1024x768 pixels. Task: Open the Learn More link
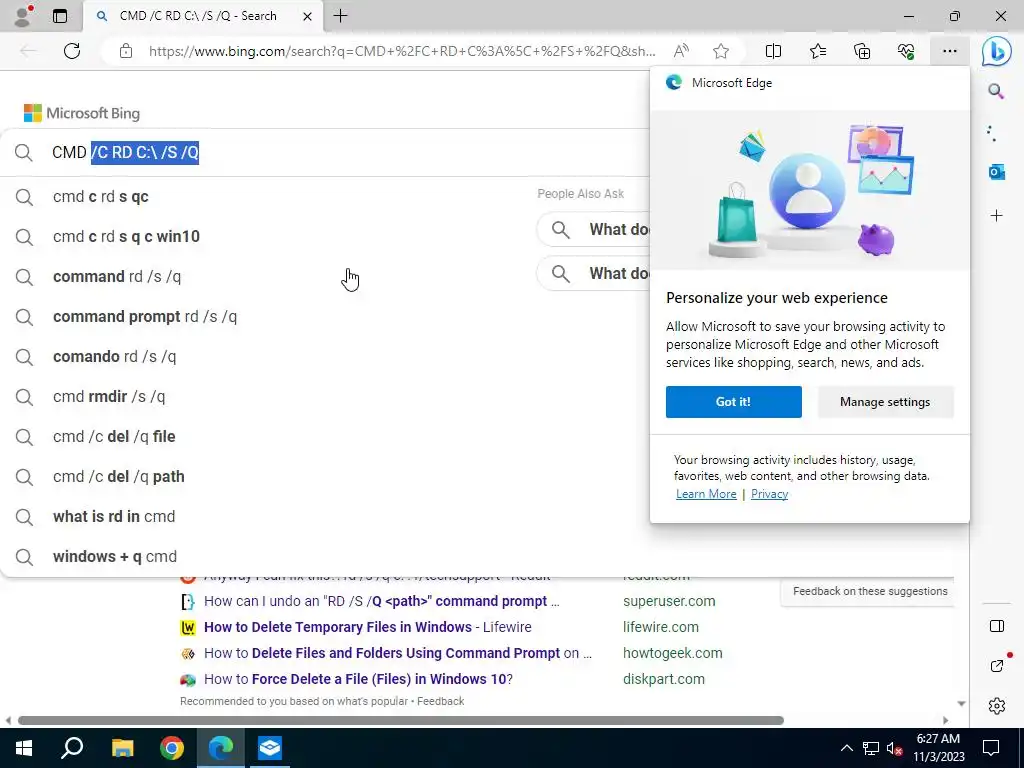[x=706, y=494]
